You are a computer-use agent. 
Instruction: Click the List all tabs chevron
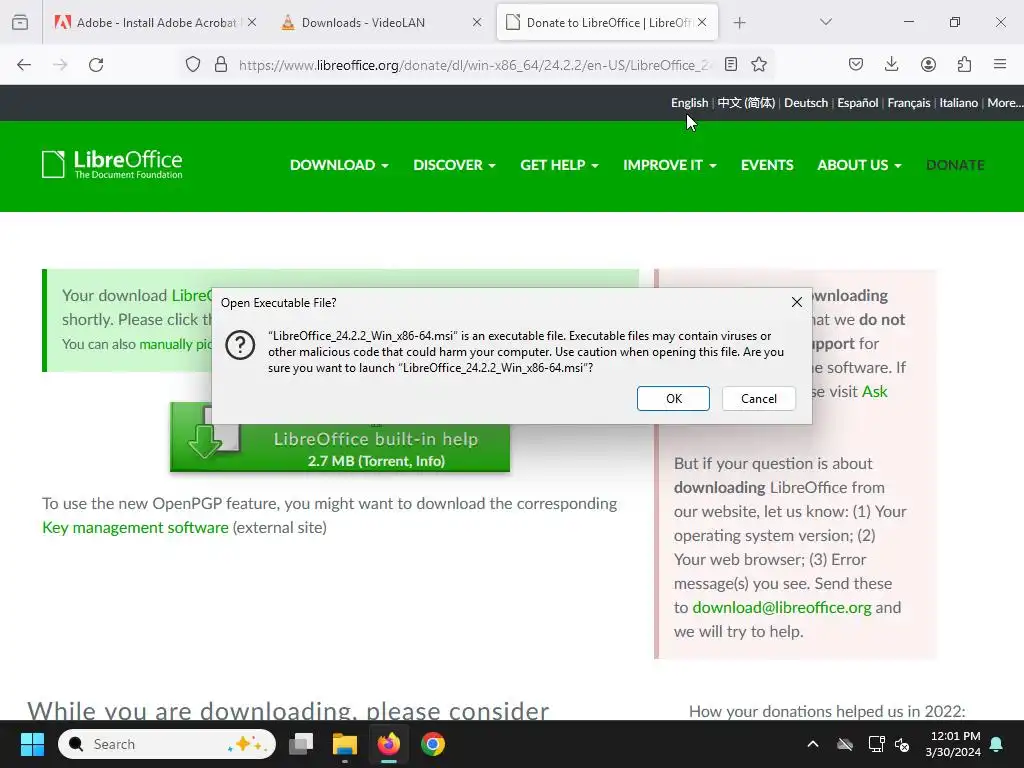coord(825,22)
